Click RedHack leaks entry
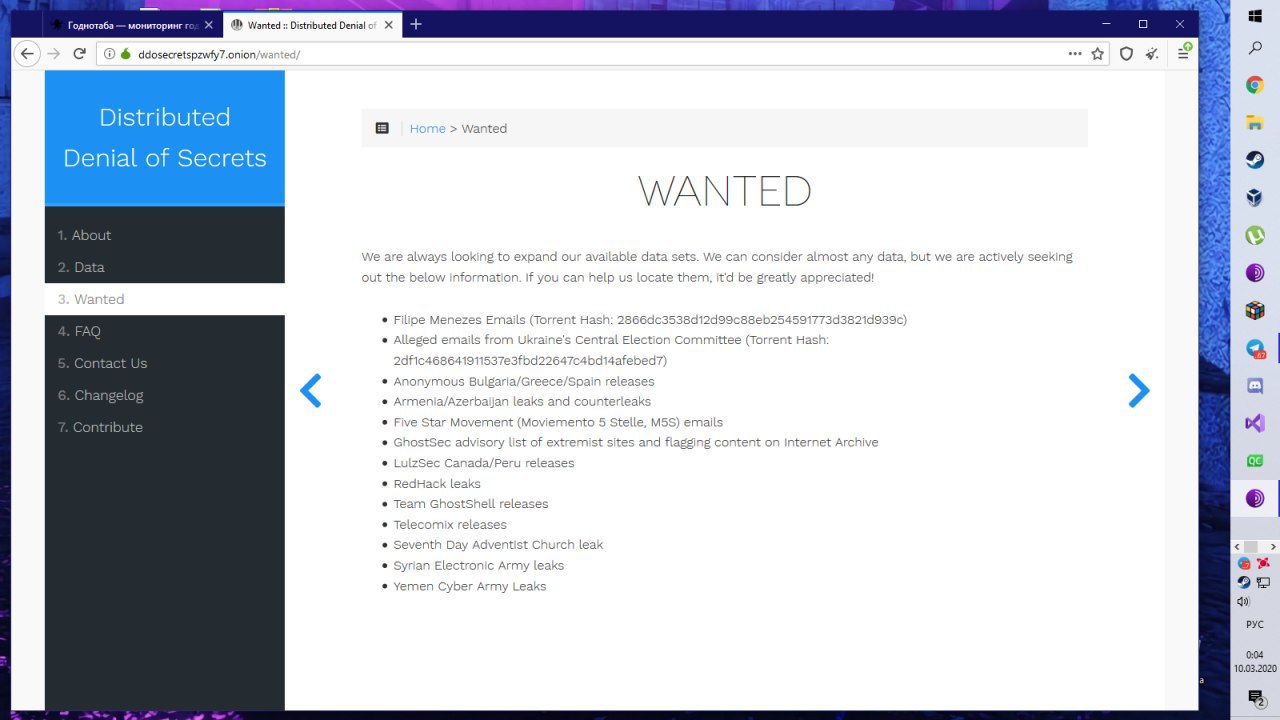Screen dimensions: 1280x720 pyautogui.click(x=437, y=483)
